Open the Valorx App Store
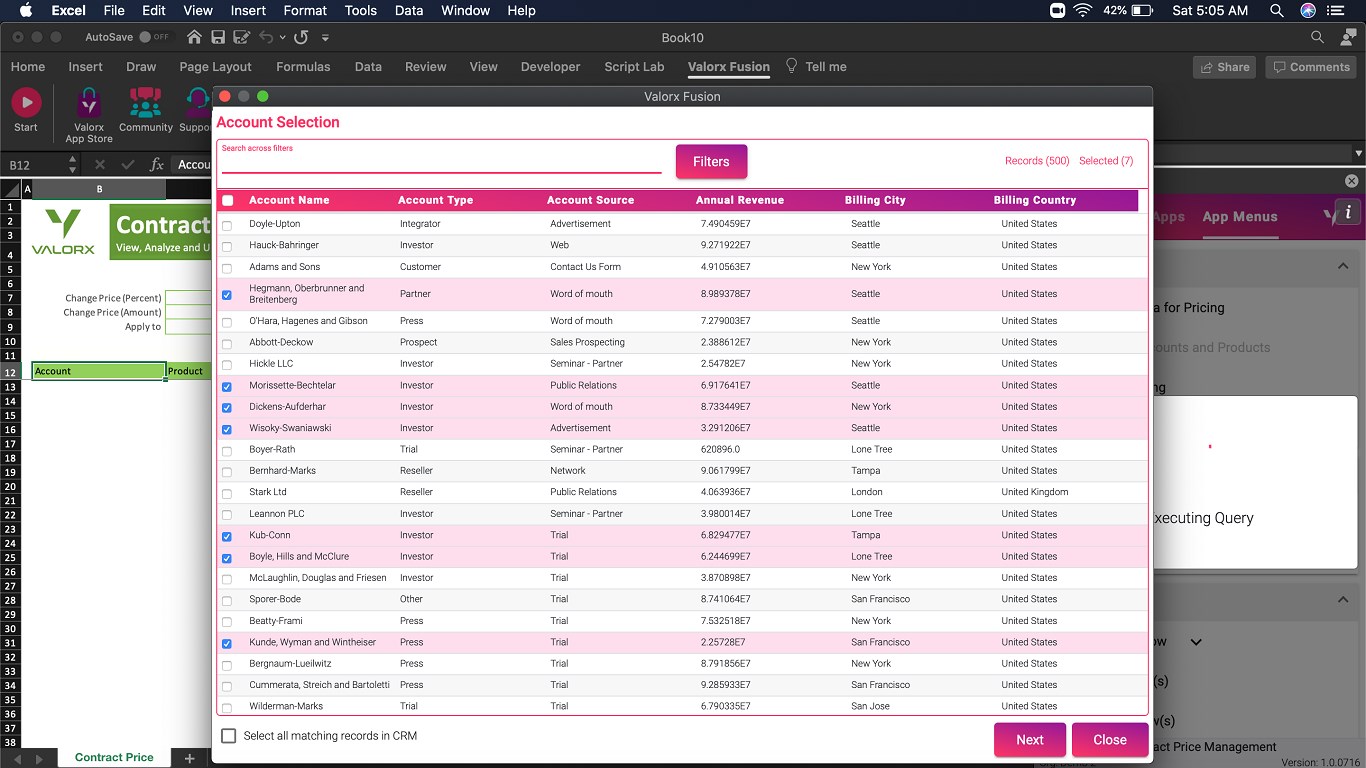 coord(89,103)
